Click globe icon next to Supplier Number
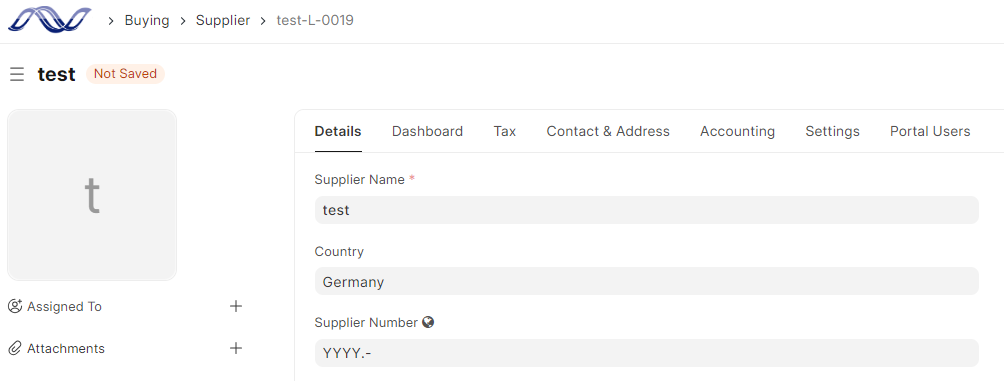Viewport: 1004px width, 381px height. [428, 322]
